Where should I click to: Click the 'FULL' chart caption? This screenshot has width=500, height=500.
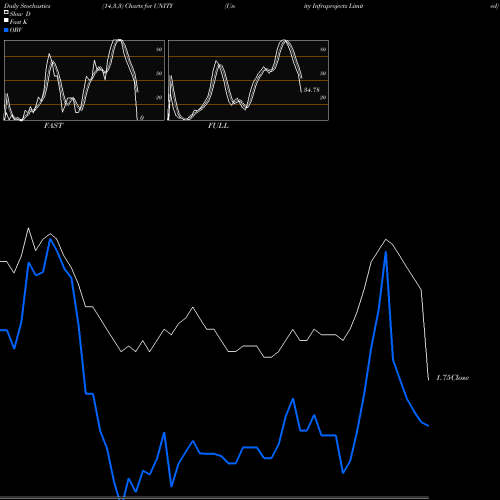pos(218,125)
